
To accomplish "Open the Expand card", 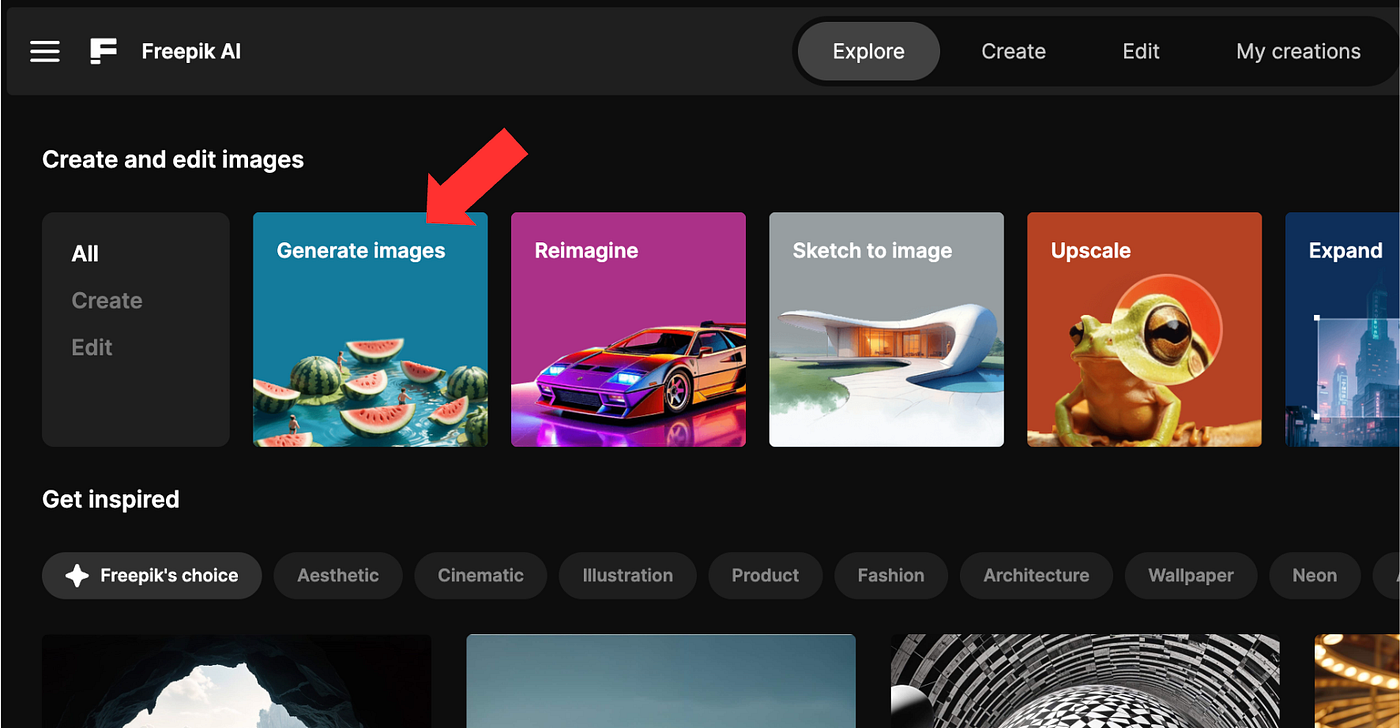I will (x=1342, y=329).
